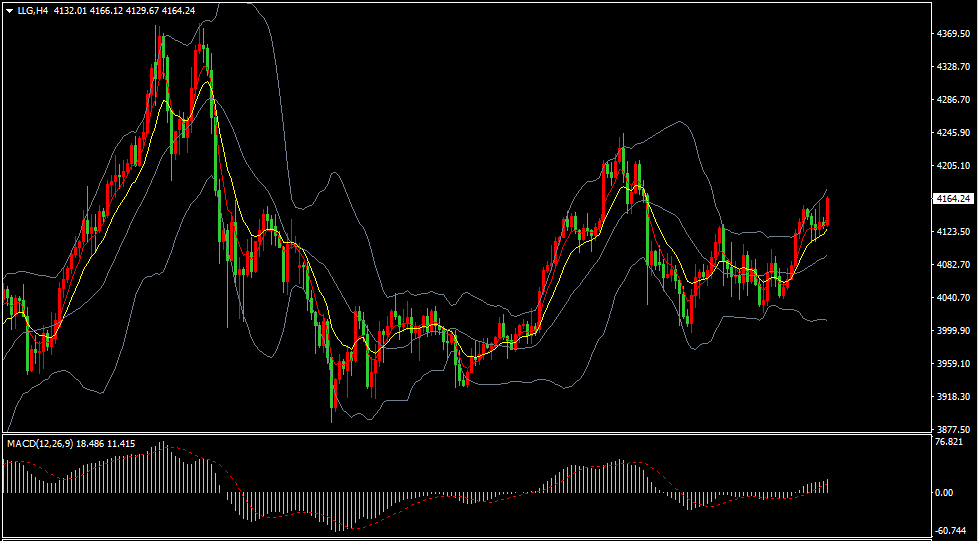Click the small triangle beside LLG,H4
The width and height of the screenshot is (979, 541).
[10, 11]
